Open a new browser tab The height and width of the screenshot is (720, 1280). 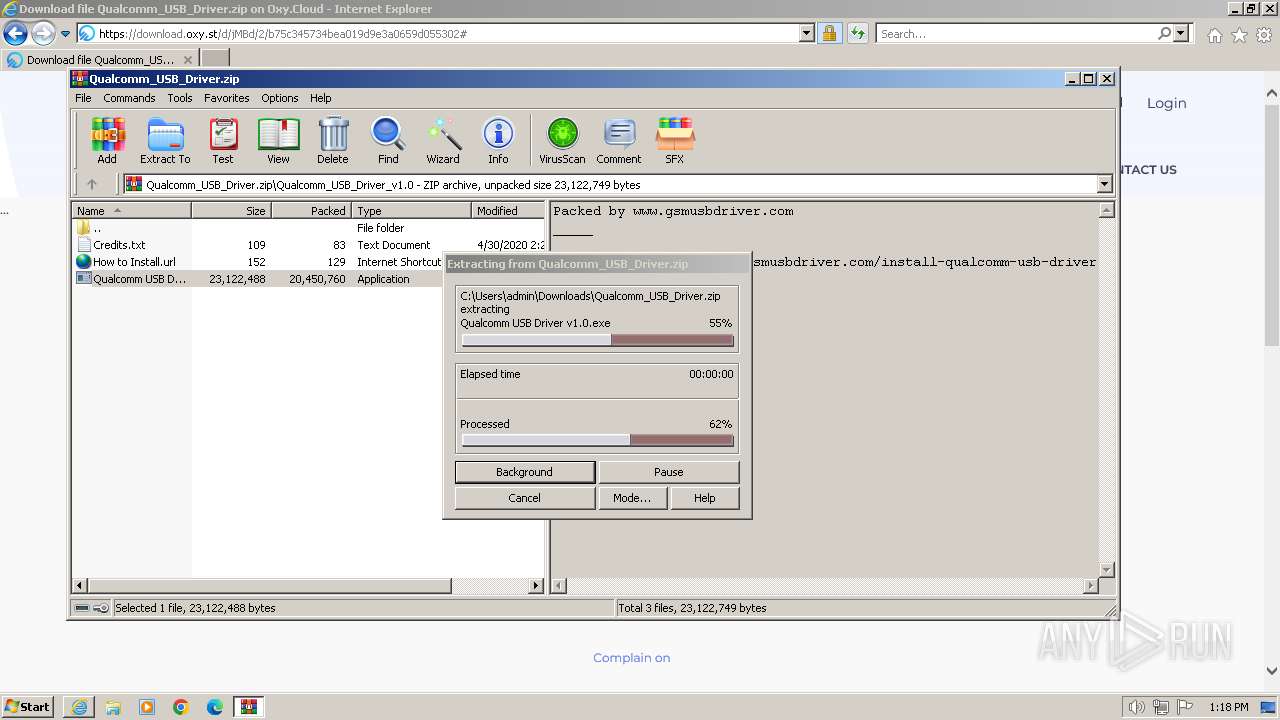pyautogui.click(x=215, y=59)
